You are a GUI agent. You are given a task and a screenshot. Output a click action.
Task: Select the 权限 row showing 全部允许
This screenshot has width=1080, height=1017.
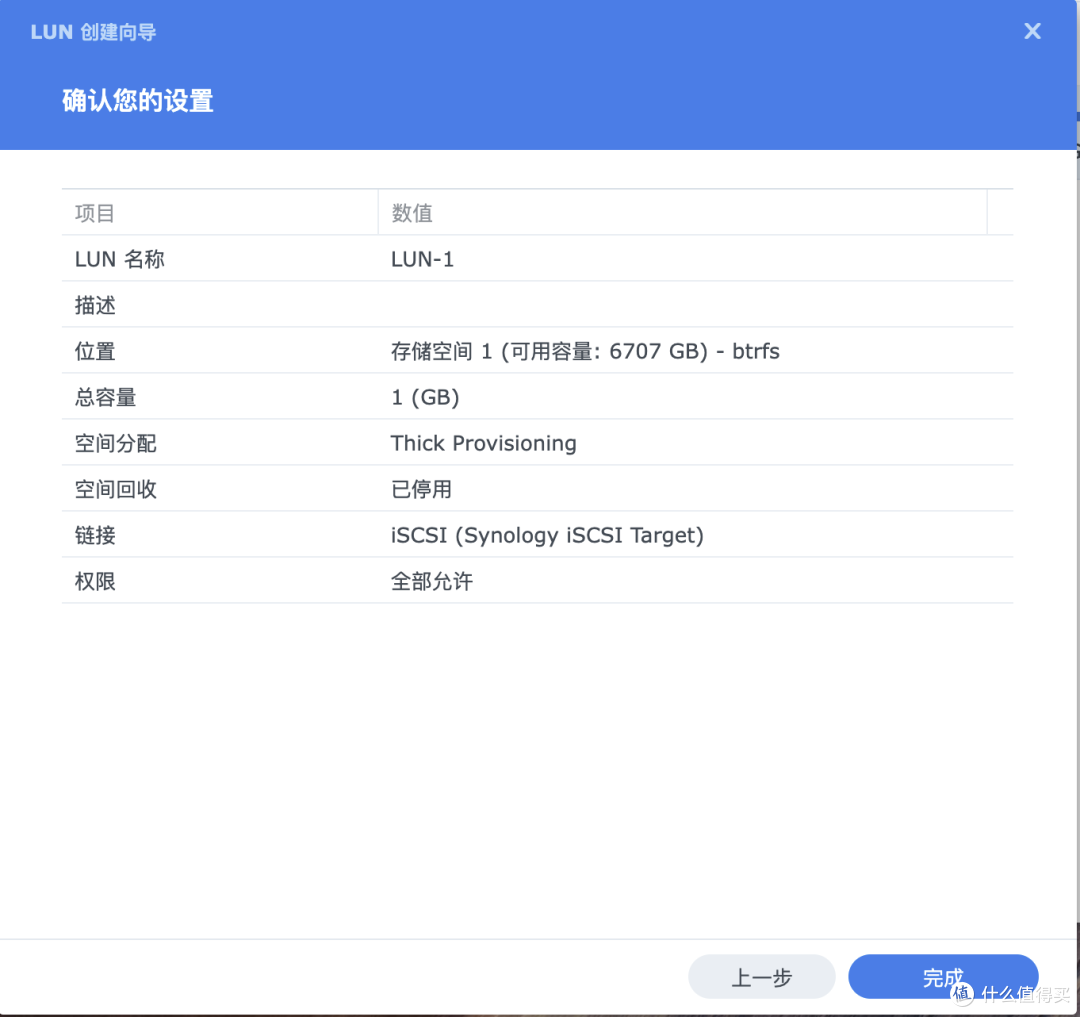pyautogui.click(x=94, y=581)
